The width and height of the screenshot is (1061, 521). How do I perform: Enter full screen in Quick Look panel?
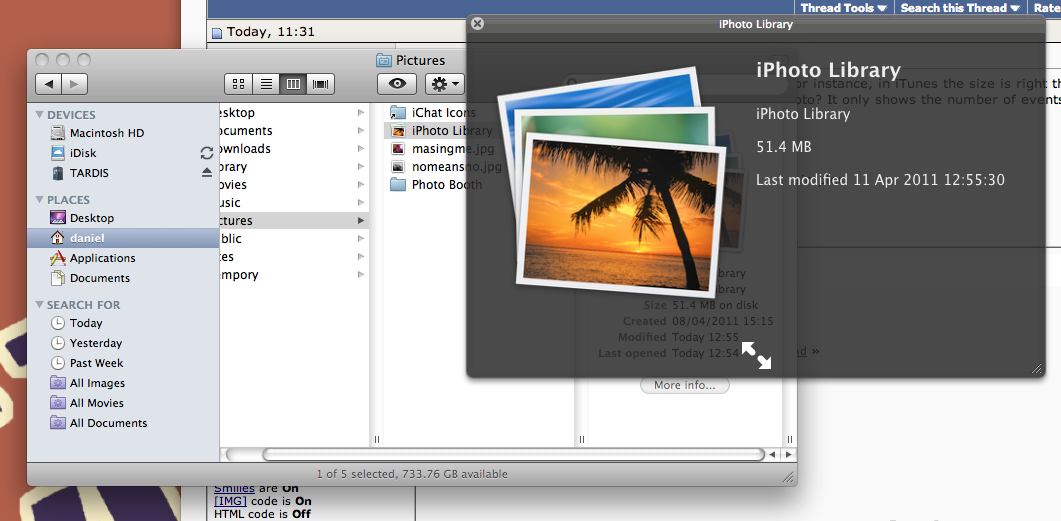pos(757,355)
